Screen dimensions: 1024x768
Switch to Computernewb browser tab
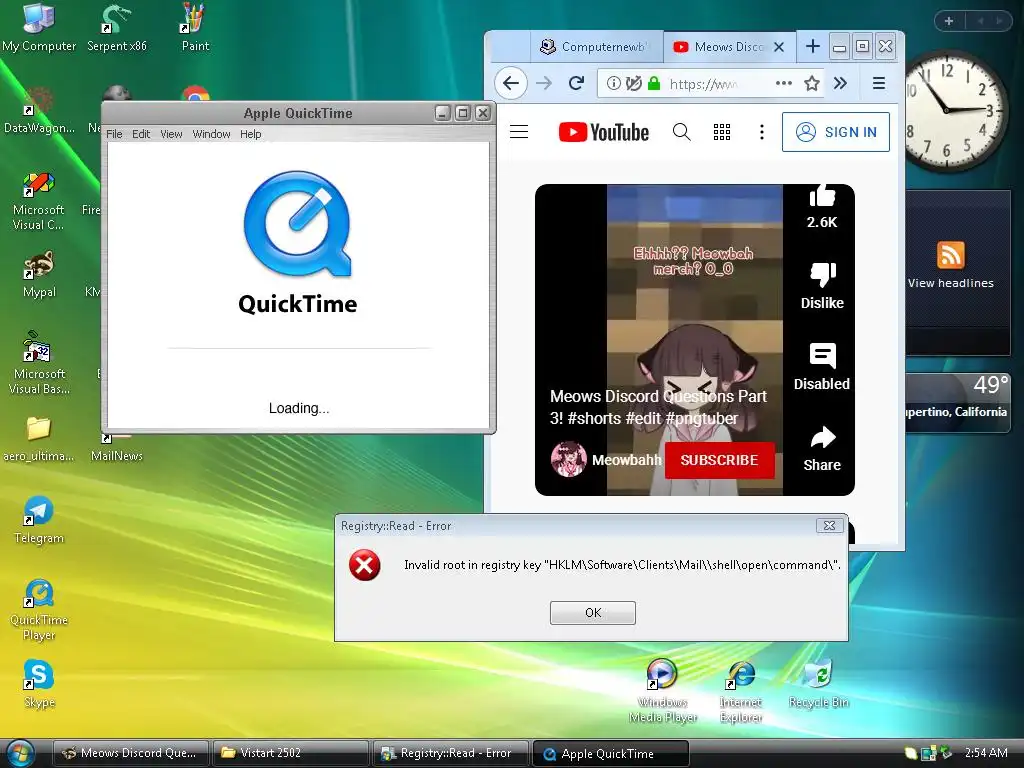(597, 46)
